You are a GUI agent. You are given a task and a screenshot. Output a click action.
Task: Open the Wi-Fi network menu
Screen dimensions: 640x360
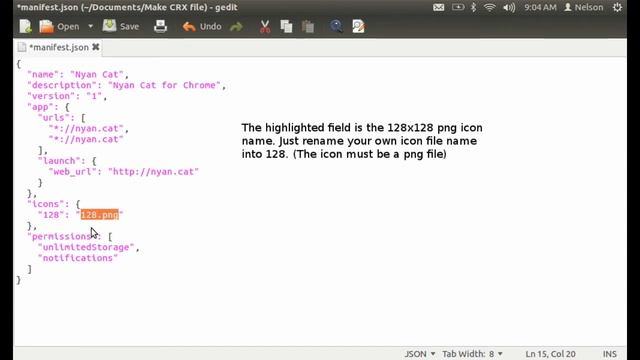click(489, 7)
